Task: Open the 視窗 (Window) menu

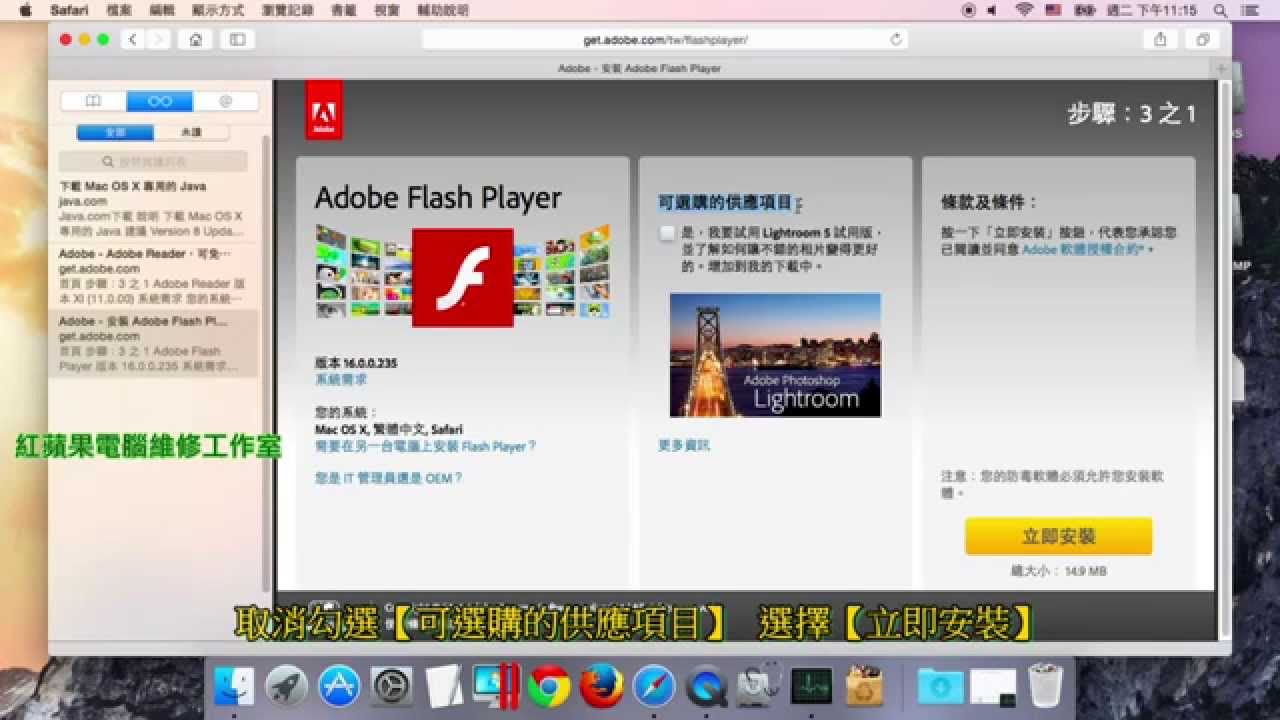Action: 388,10
